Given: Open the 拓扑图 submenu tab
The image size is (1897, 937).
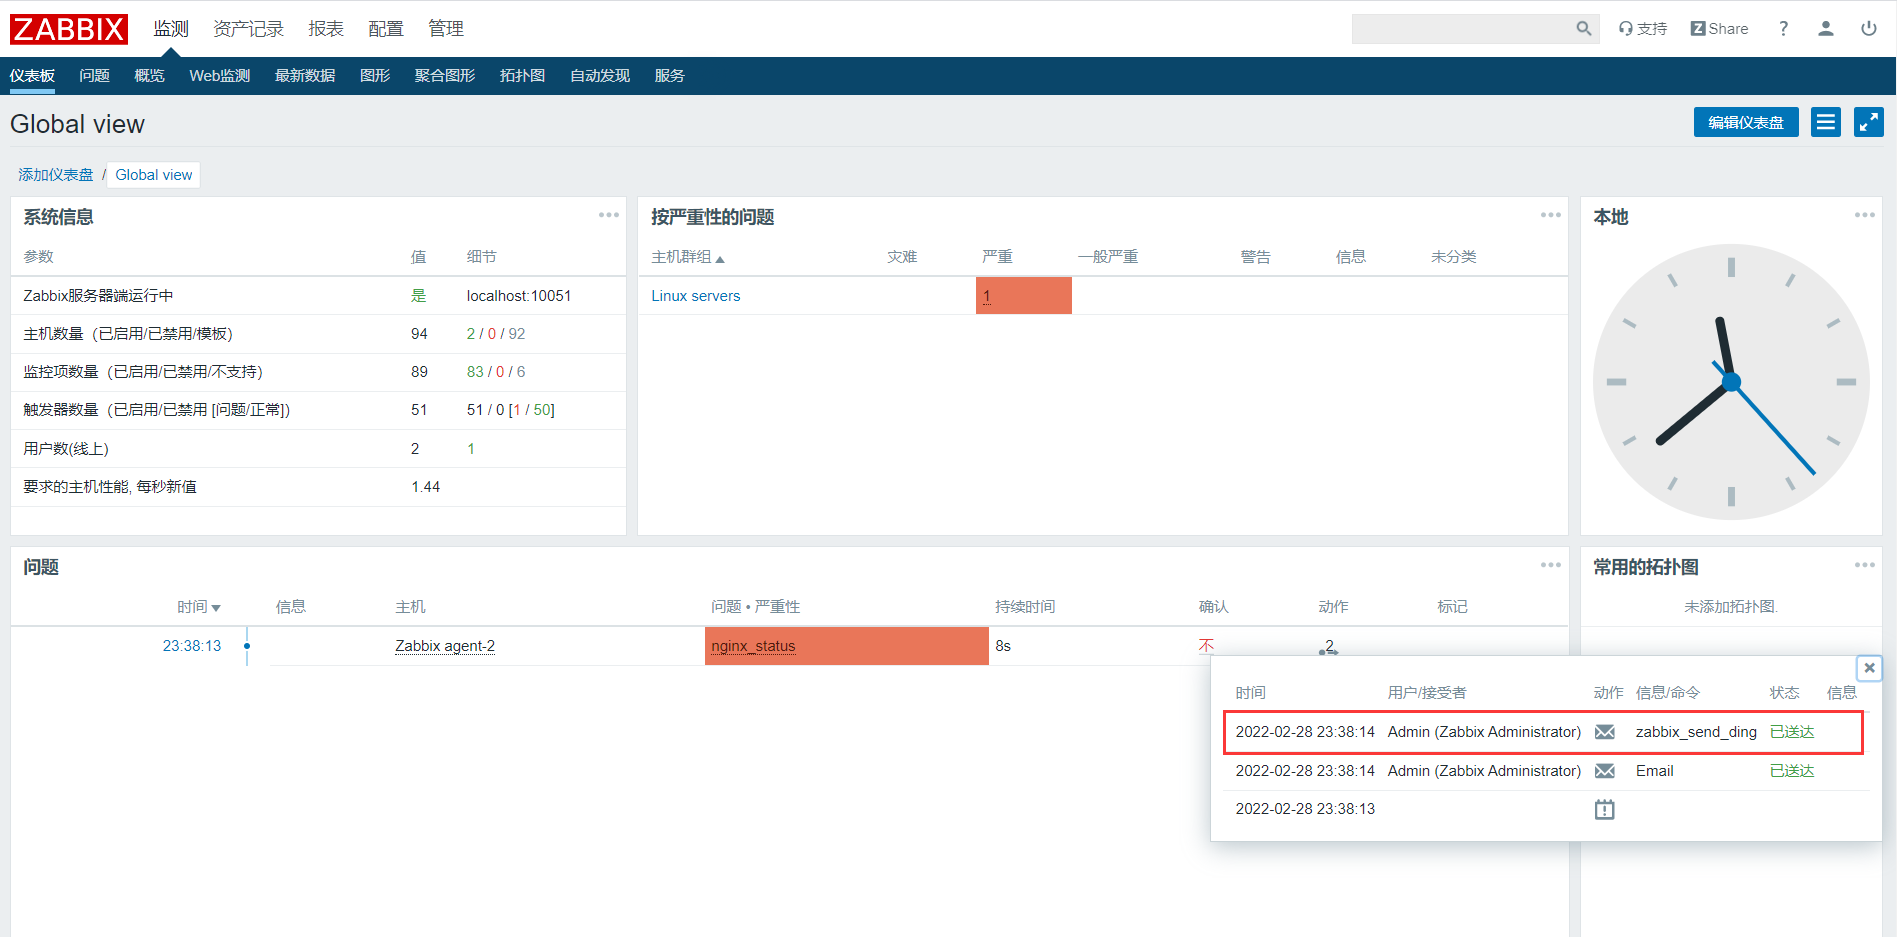Looking at the screenshot, I should (522, 76).
